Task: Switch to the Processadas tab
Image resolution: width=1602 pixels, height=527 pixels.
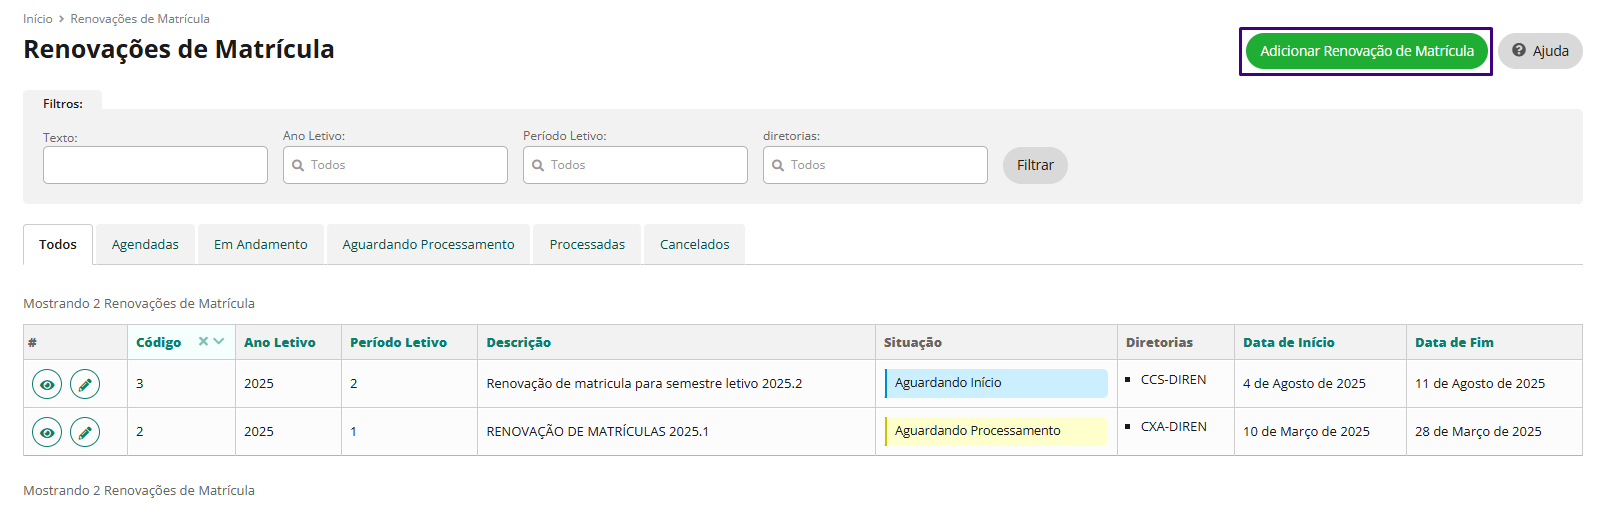Action: pyautogui.click(x=587, y=244)
